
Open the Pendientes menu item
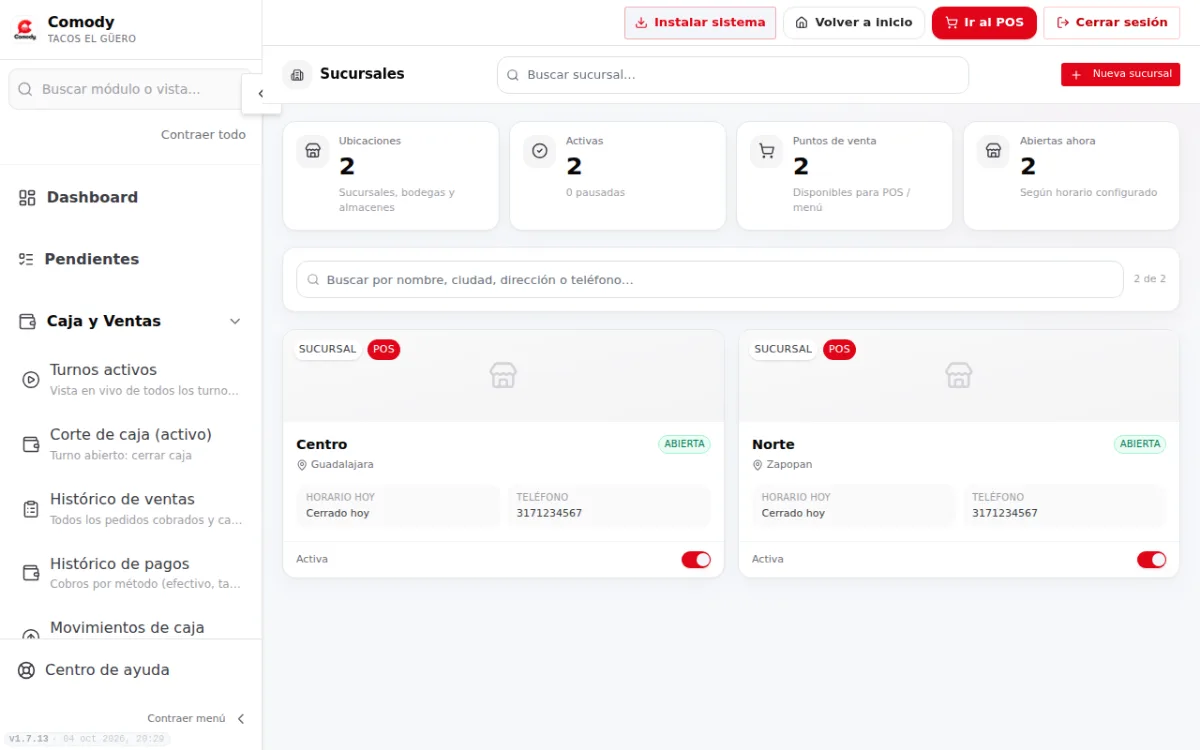[130, 259]
